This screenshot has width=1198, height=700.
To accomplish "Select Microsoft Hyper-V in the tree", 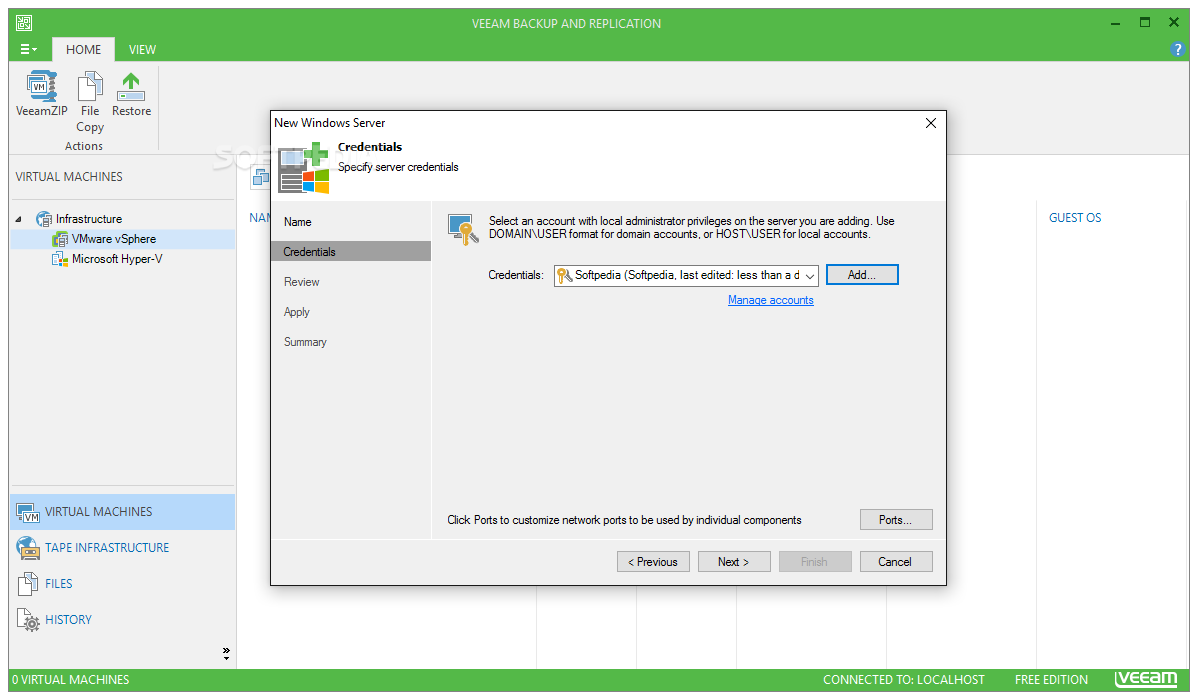I will pos(117,259).
